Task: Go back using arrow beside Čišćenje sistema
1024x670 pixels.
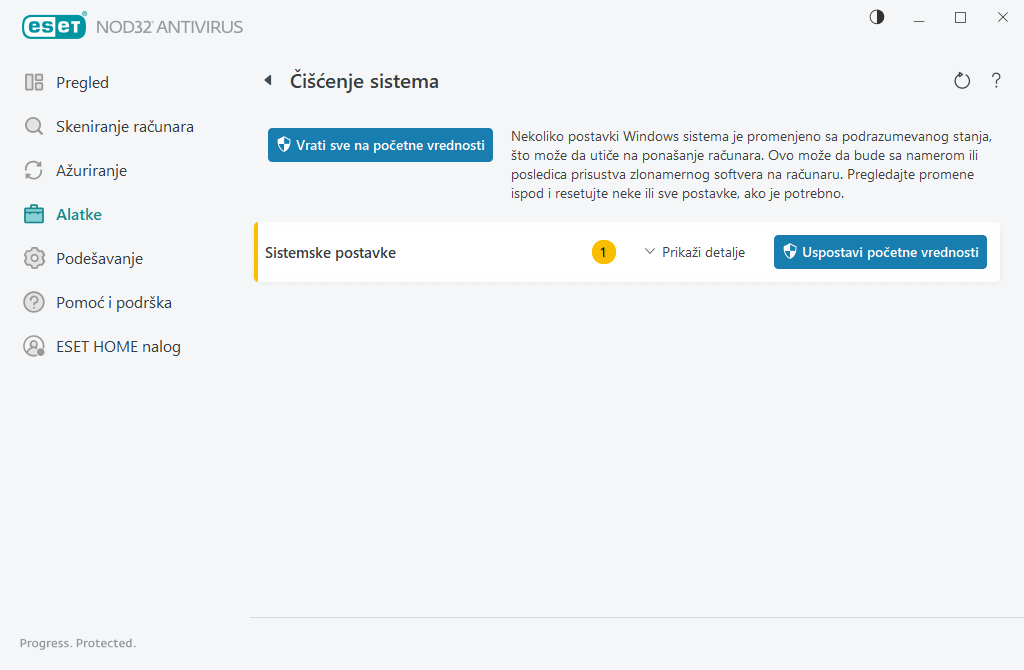Action: [x=268, y=81]
